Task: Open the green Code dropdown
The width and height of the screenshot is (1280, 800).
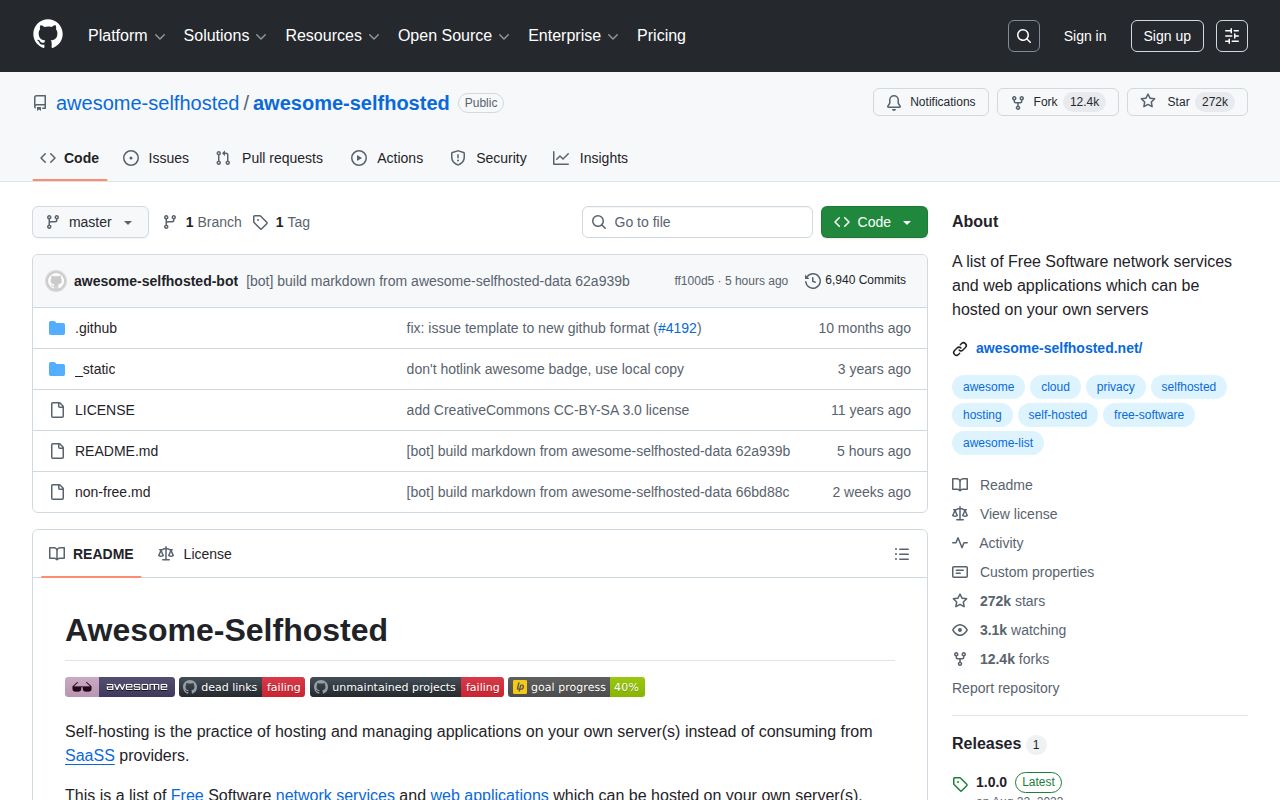Action: coord(874,222)
